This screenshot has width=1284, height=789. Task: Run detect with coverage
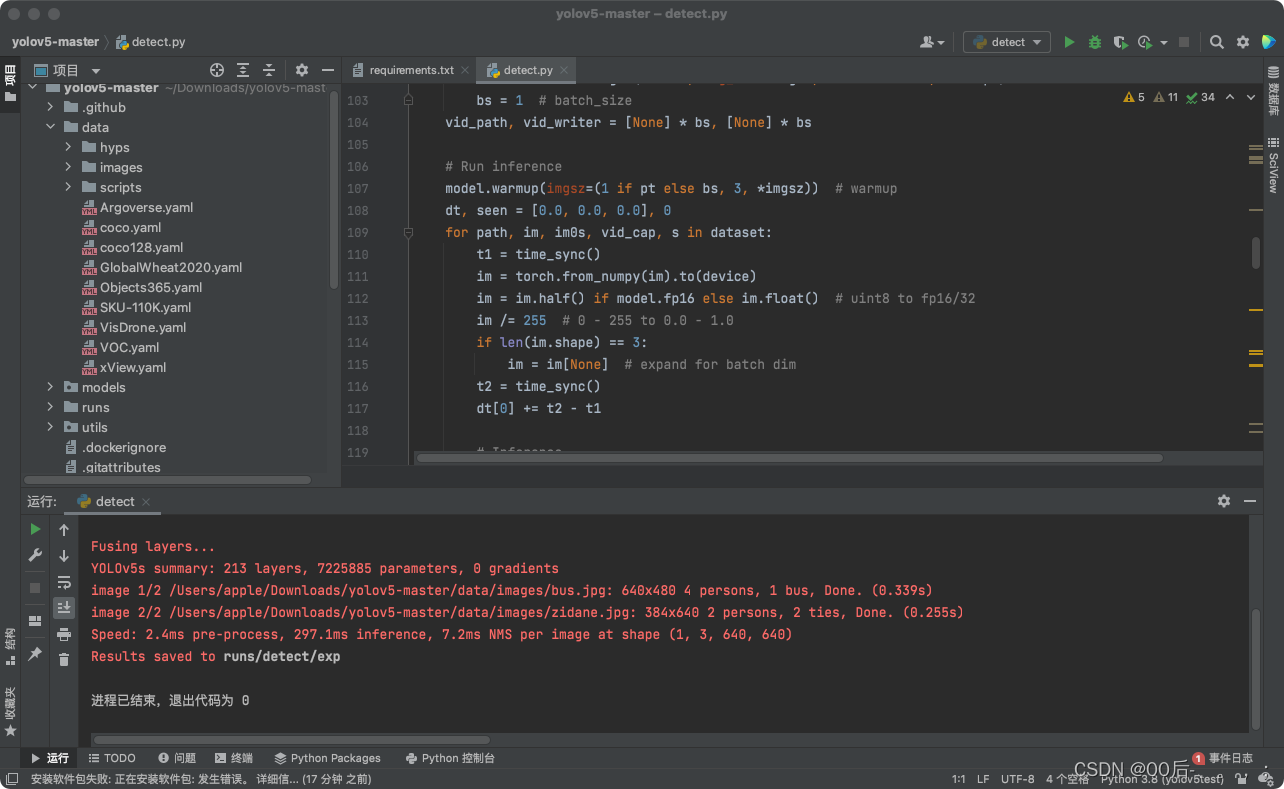[1120, 42]
